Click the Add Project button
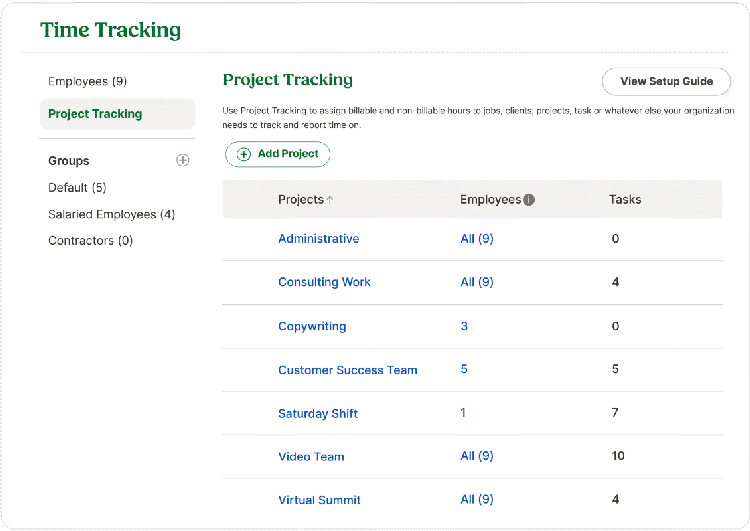Screen dimensions: 750x531 [277, 154]
